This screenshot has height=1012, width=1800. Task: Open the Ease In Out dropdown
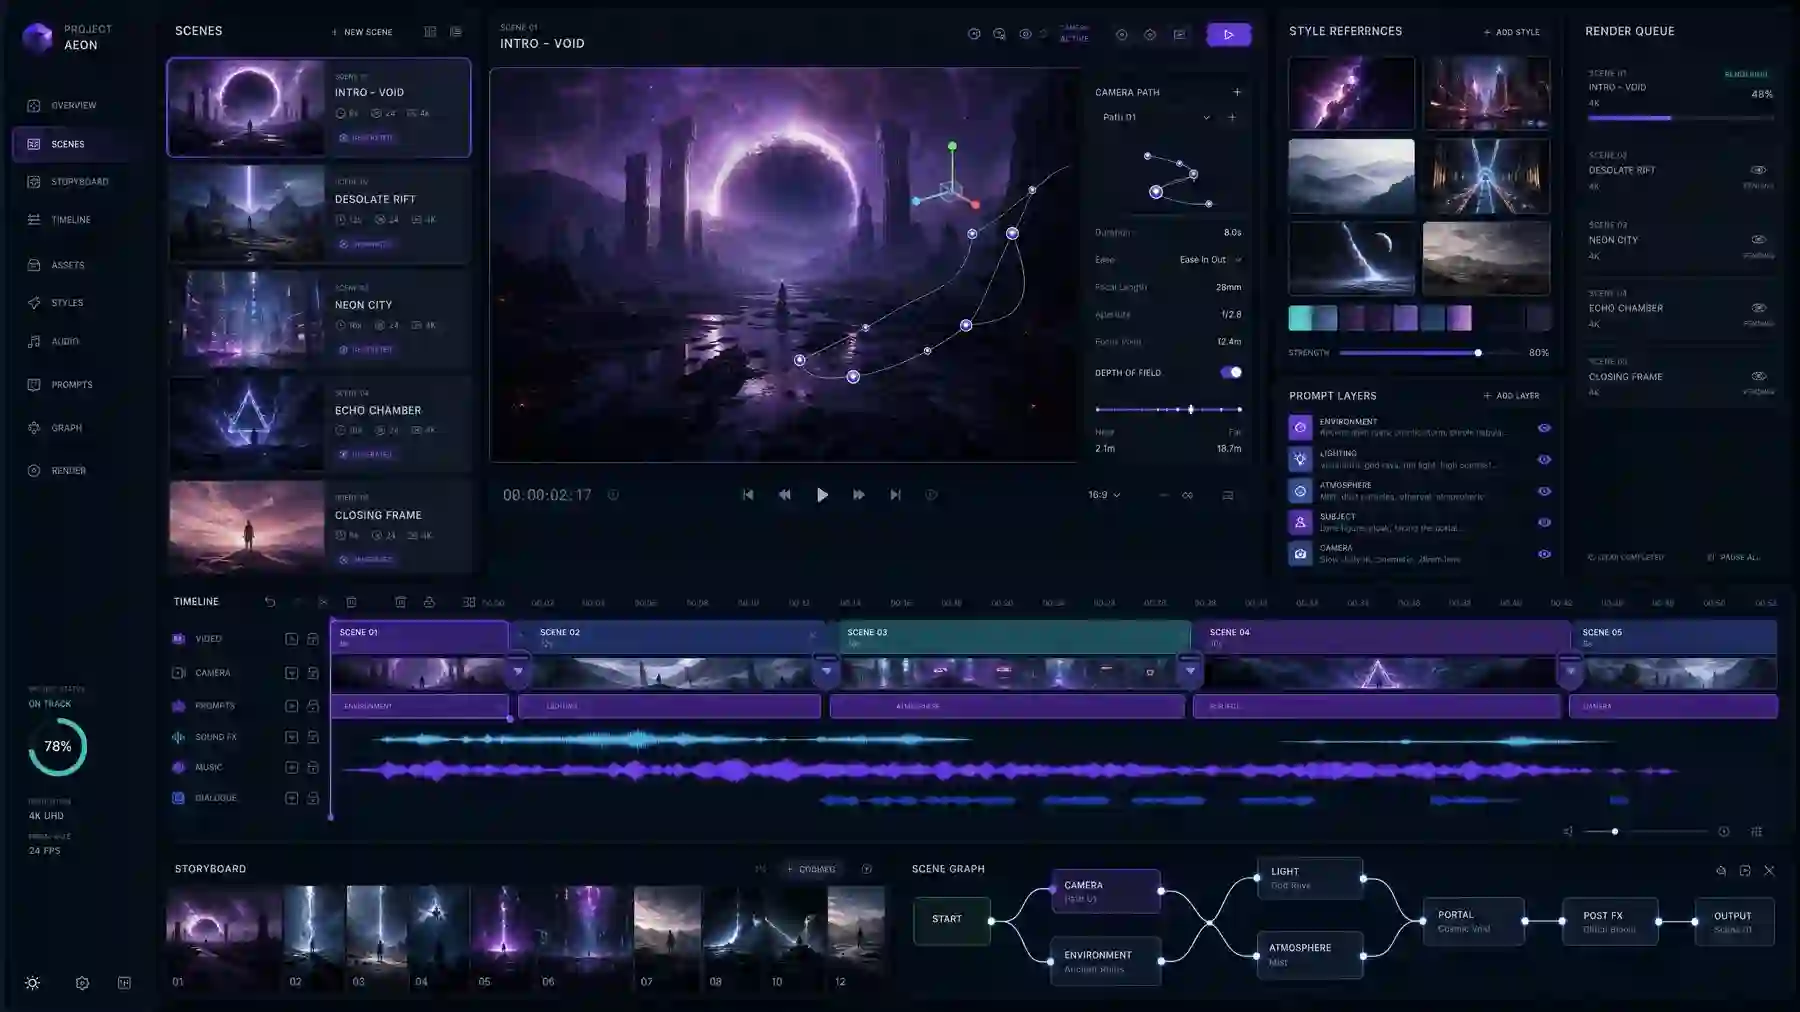pos(1211,259)
